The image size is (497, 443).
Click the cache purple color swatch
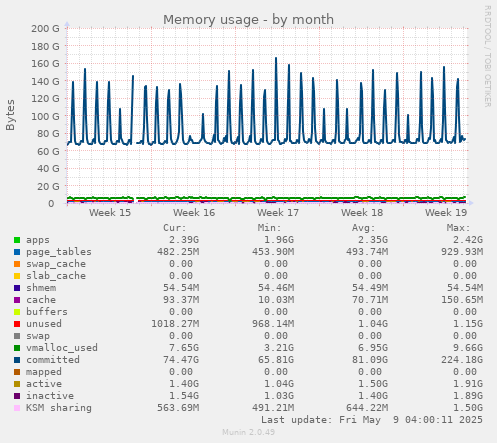coord(17,300)
